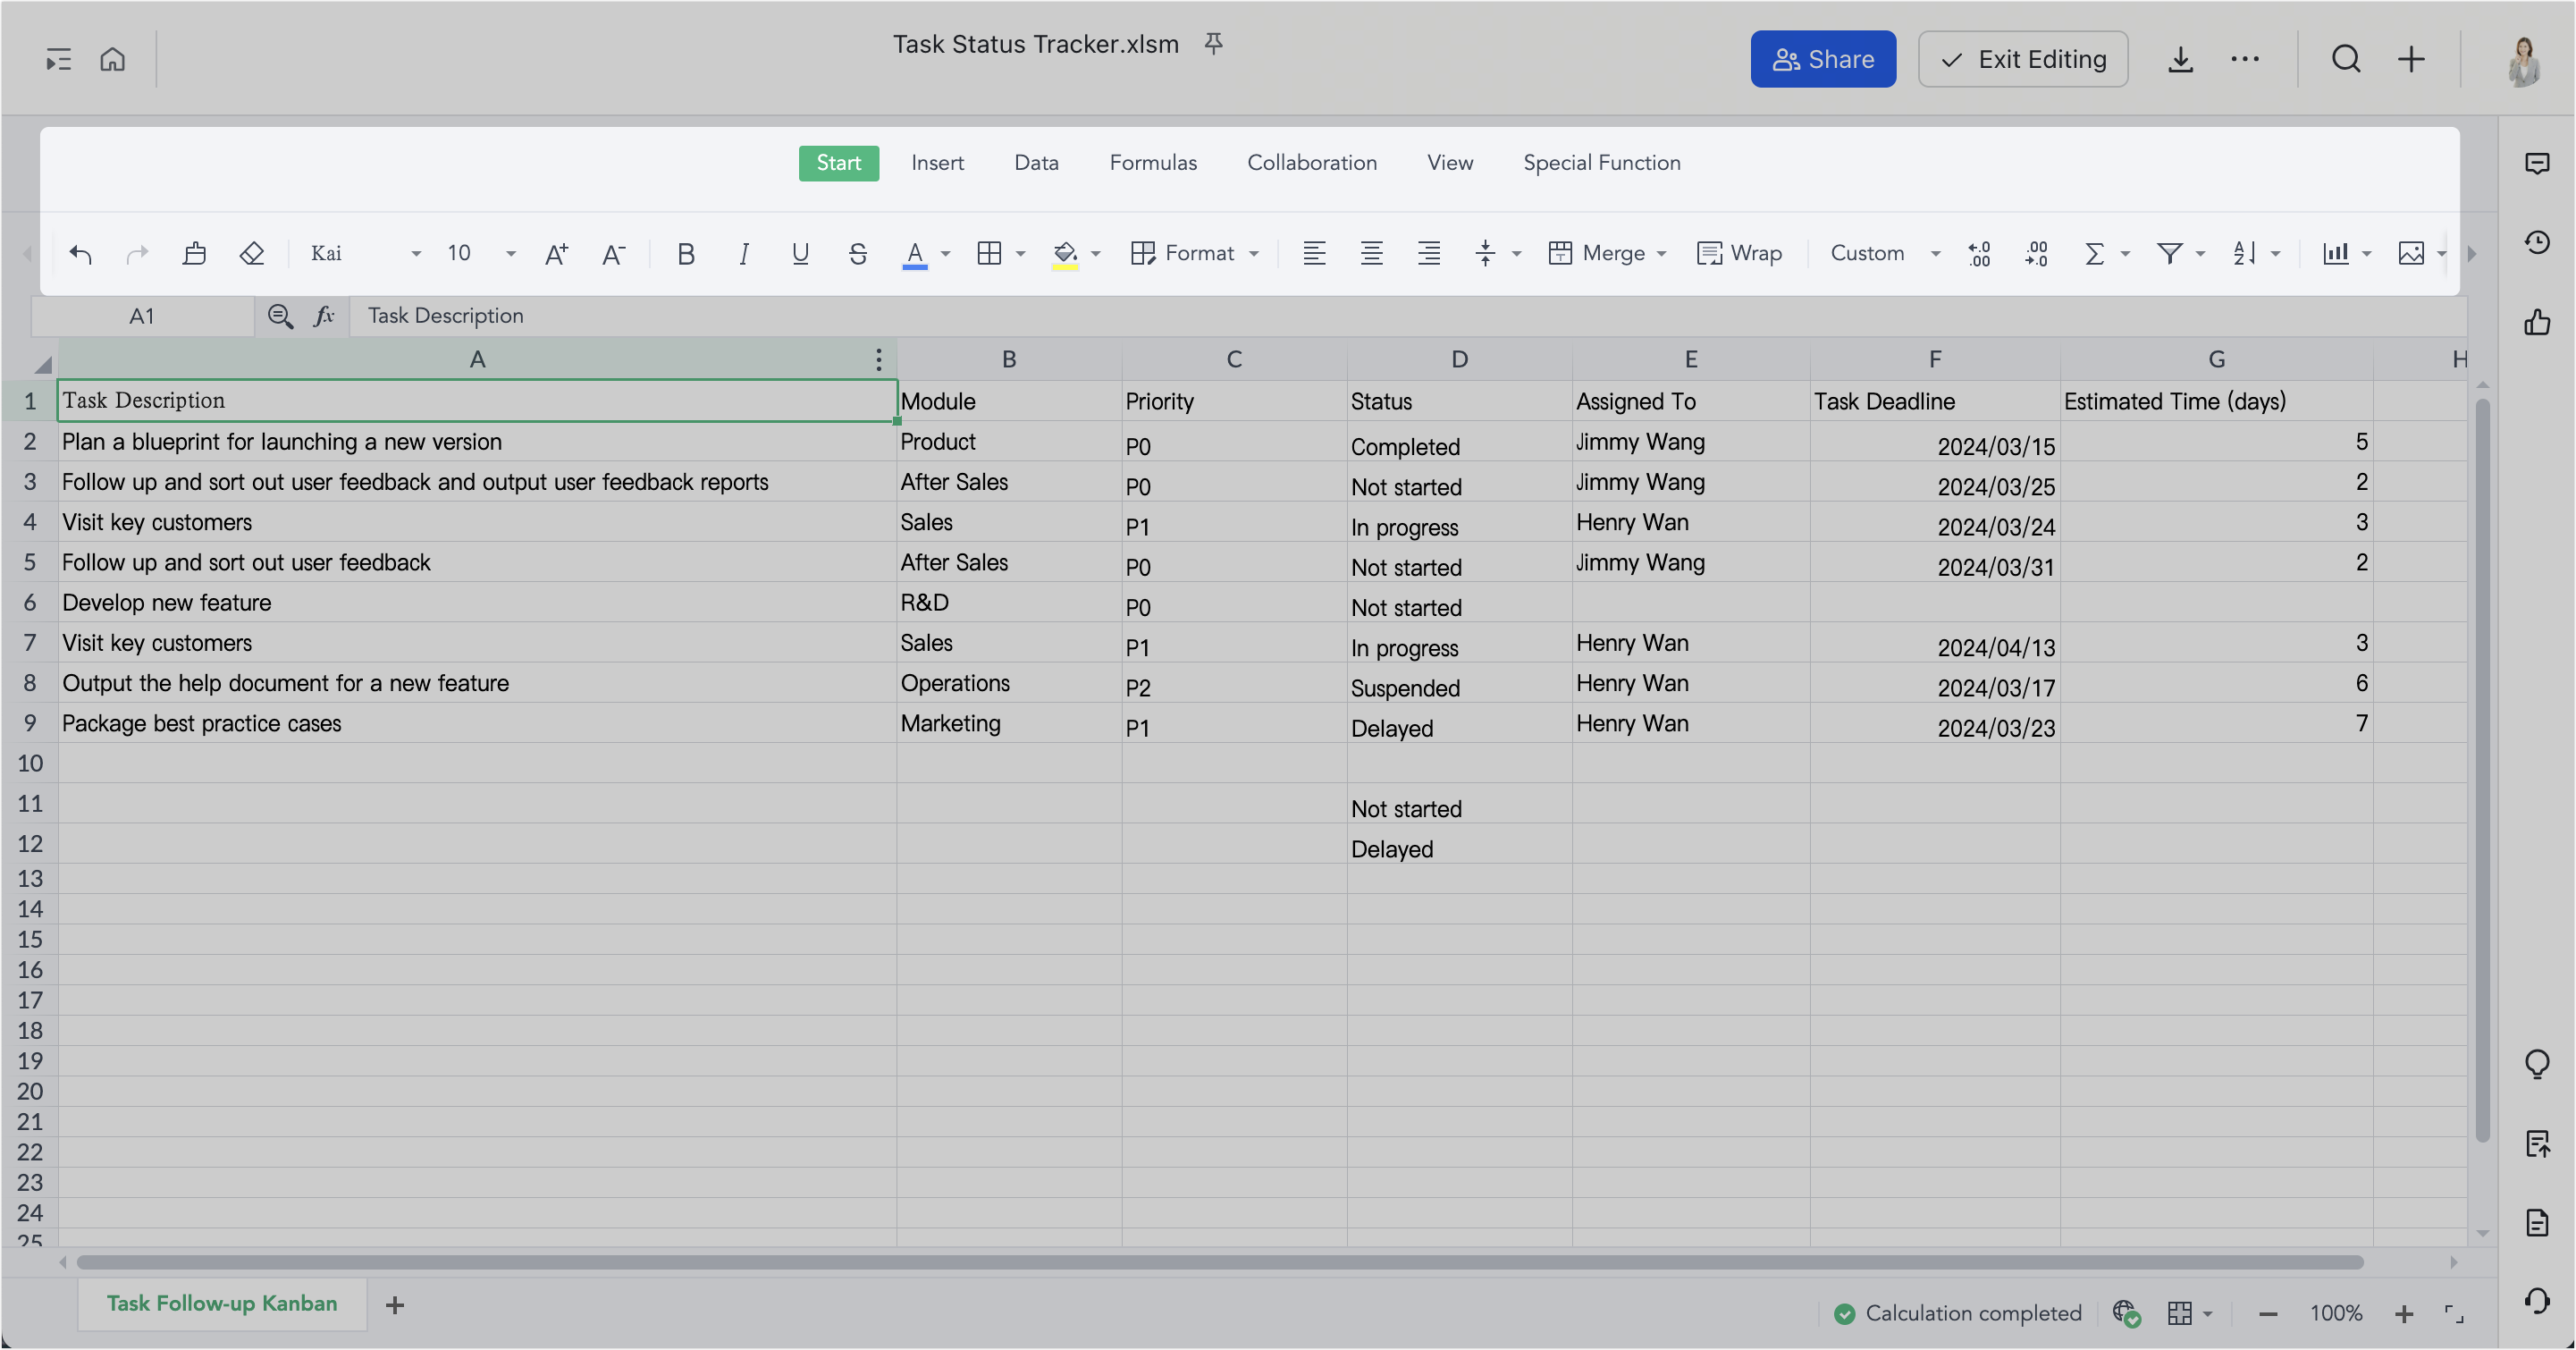Switch to the Formulas tab
Image resolution: width=2576 pixels, height=1350 pixels.
pos(1153,163)
